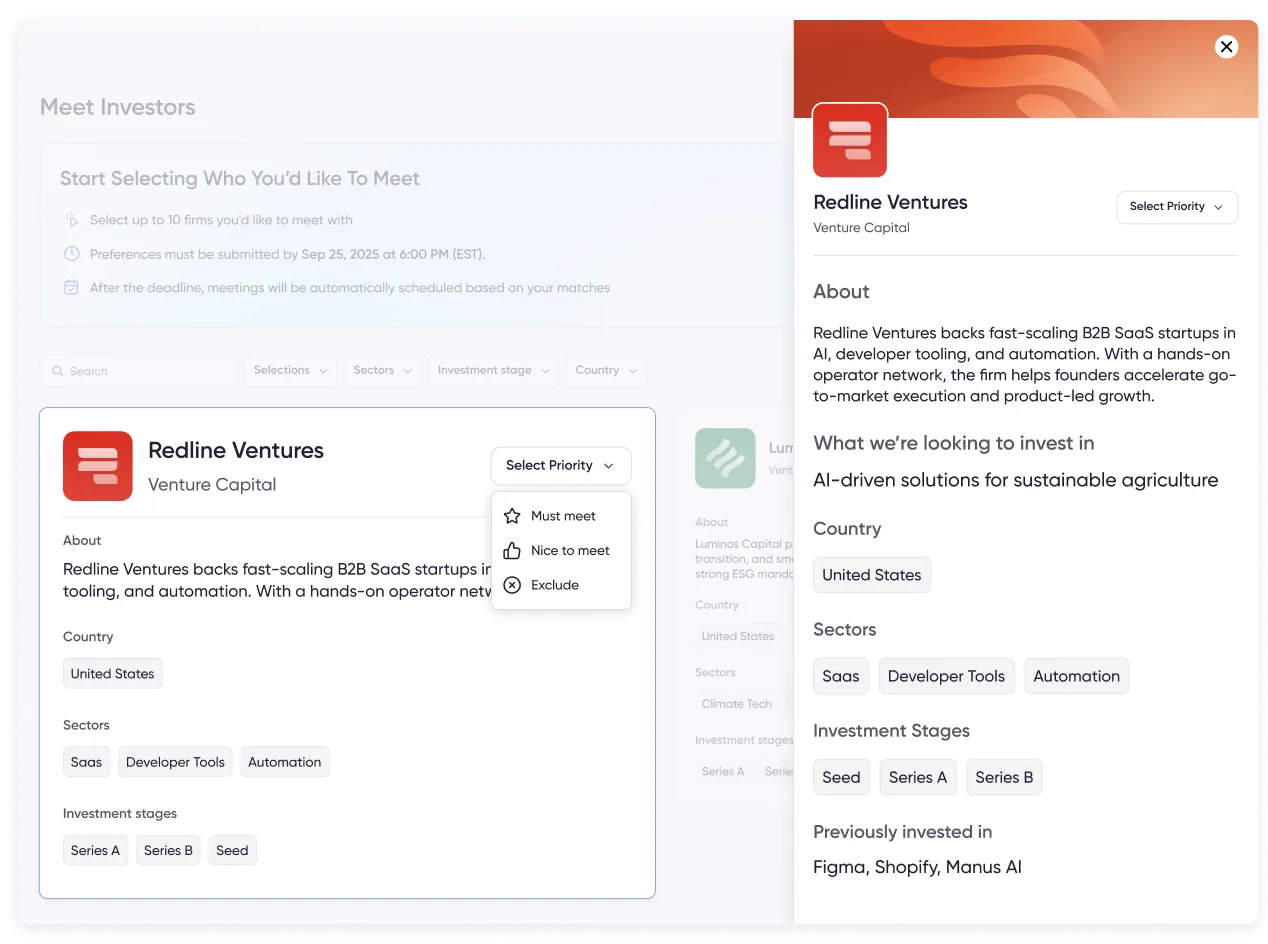Click the star icon beside Must meet
Image resolution: width=1268 pixels, height=944 pixels.
click(x=512, y=516)
